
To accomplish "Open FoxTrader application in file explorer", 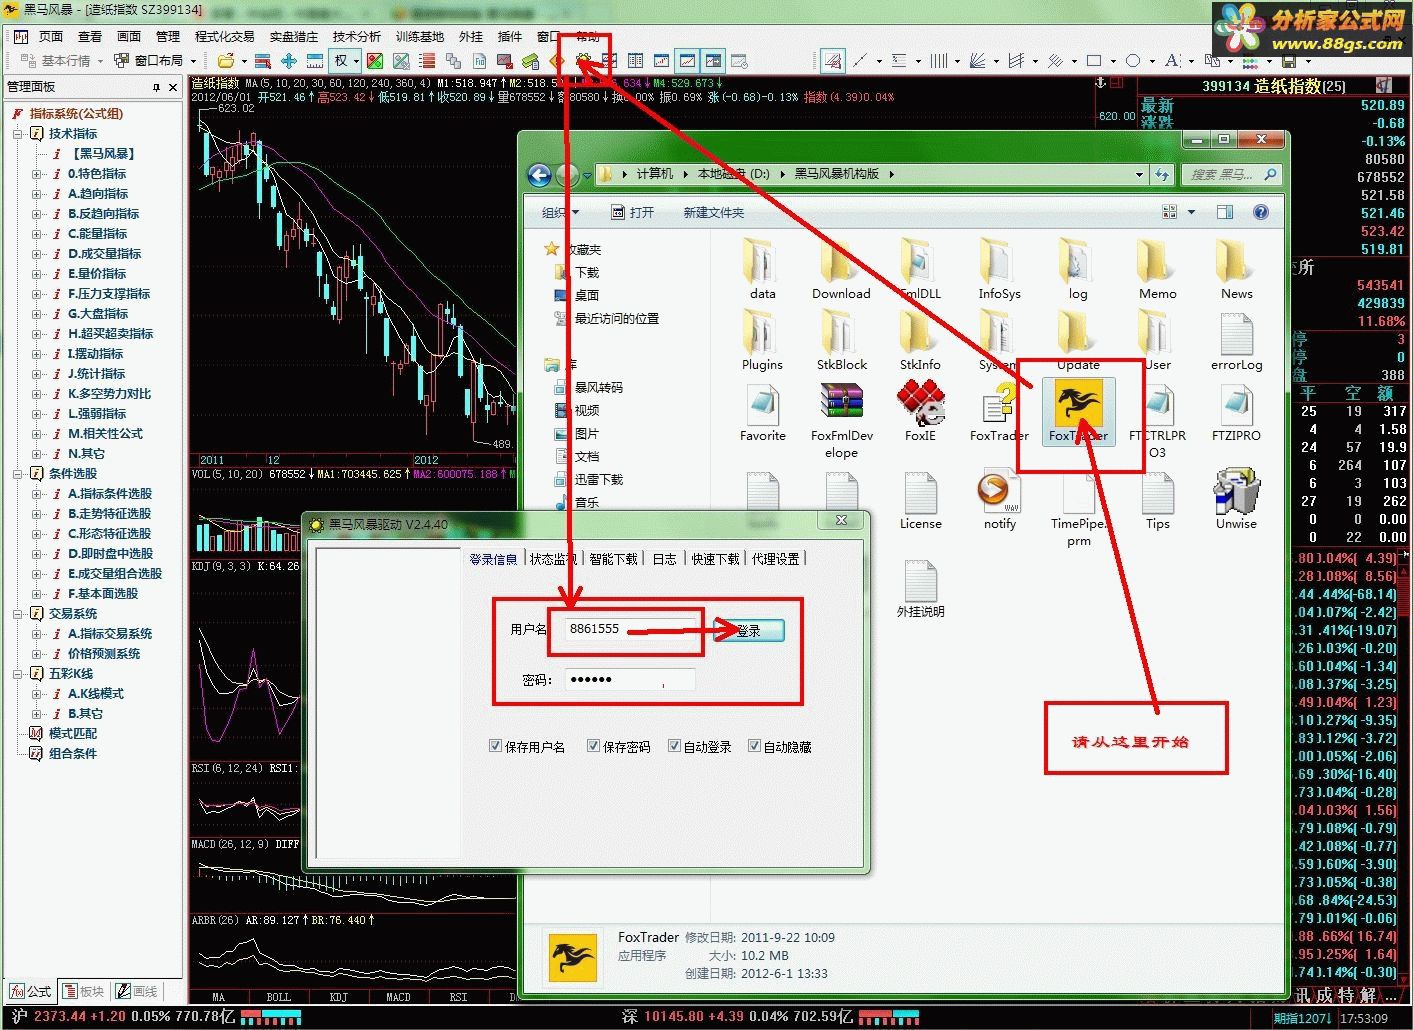I will point(1078,411).
